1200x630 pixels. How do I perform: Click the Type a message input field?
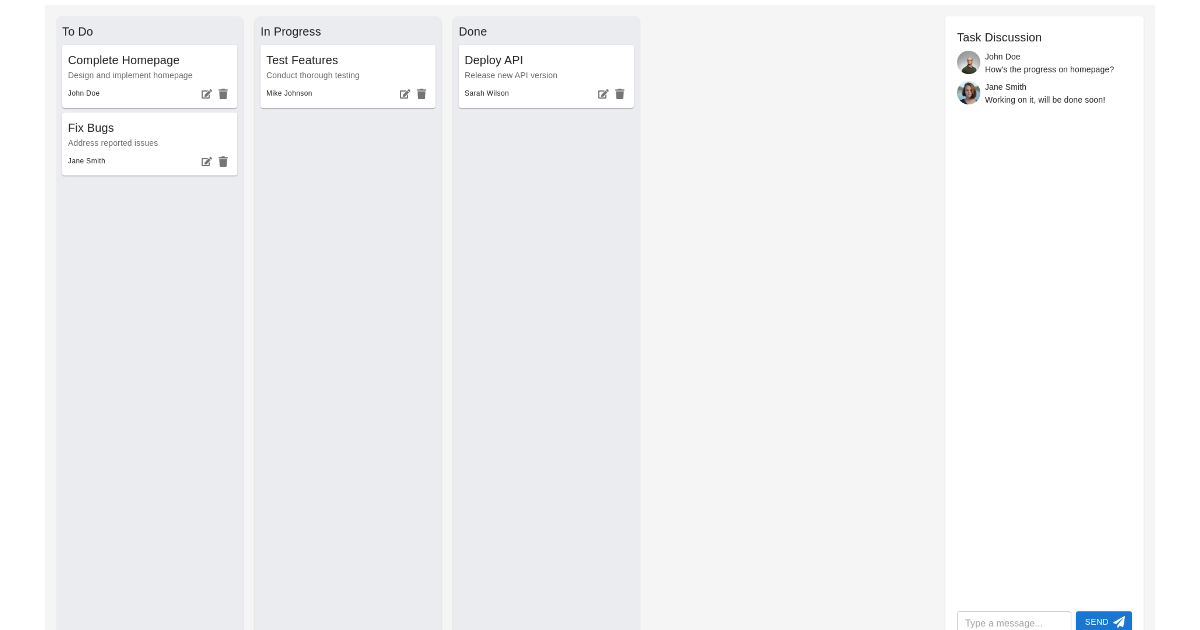pos(1014,622)
